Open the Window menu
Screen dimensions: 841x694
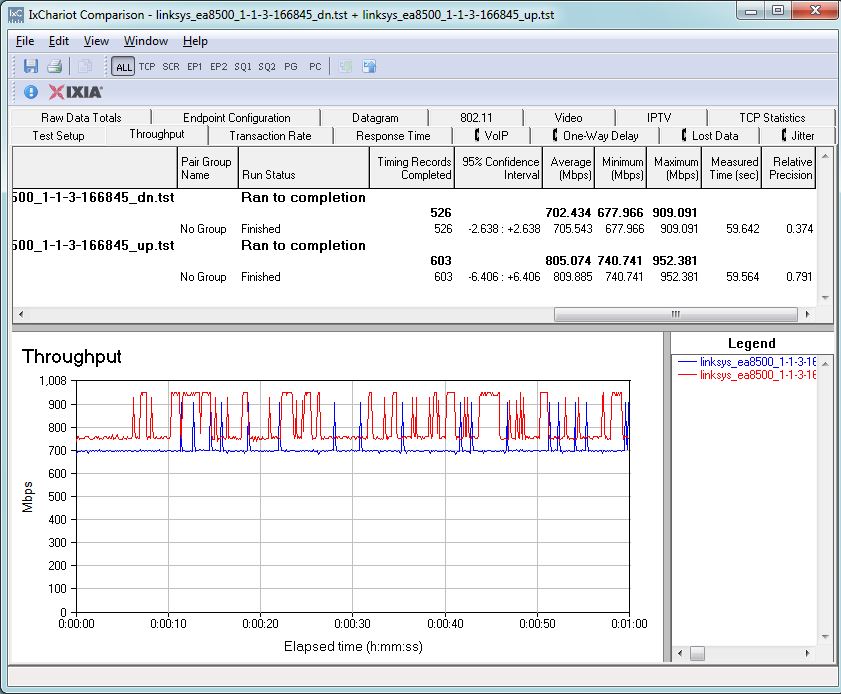146,41
